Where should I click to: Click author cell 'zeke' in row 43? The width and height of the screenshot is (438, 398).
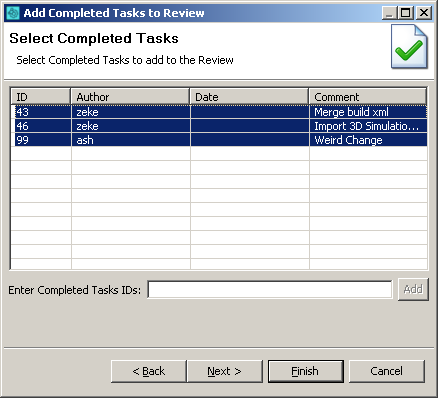click(131, 112)
